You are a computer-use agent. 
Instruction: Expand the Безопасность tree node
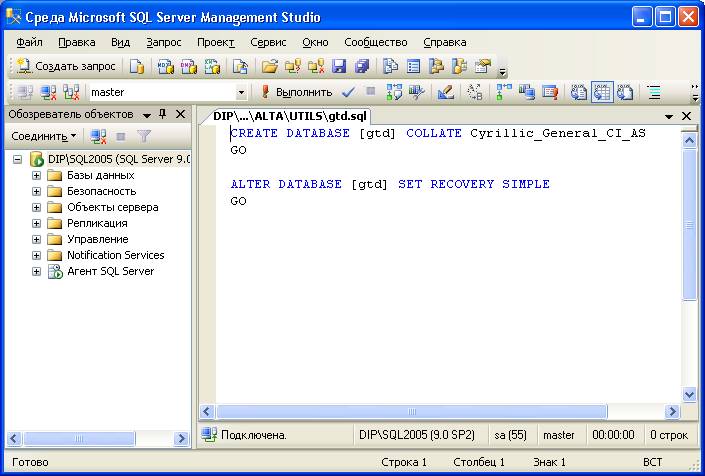click(37, 191)
